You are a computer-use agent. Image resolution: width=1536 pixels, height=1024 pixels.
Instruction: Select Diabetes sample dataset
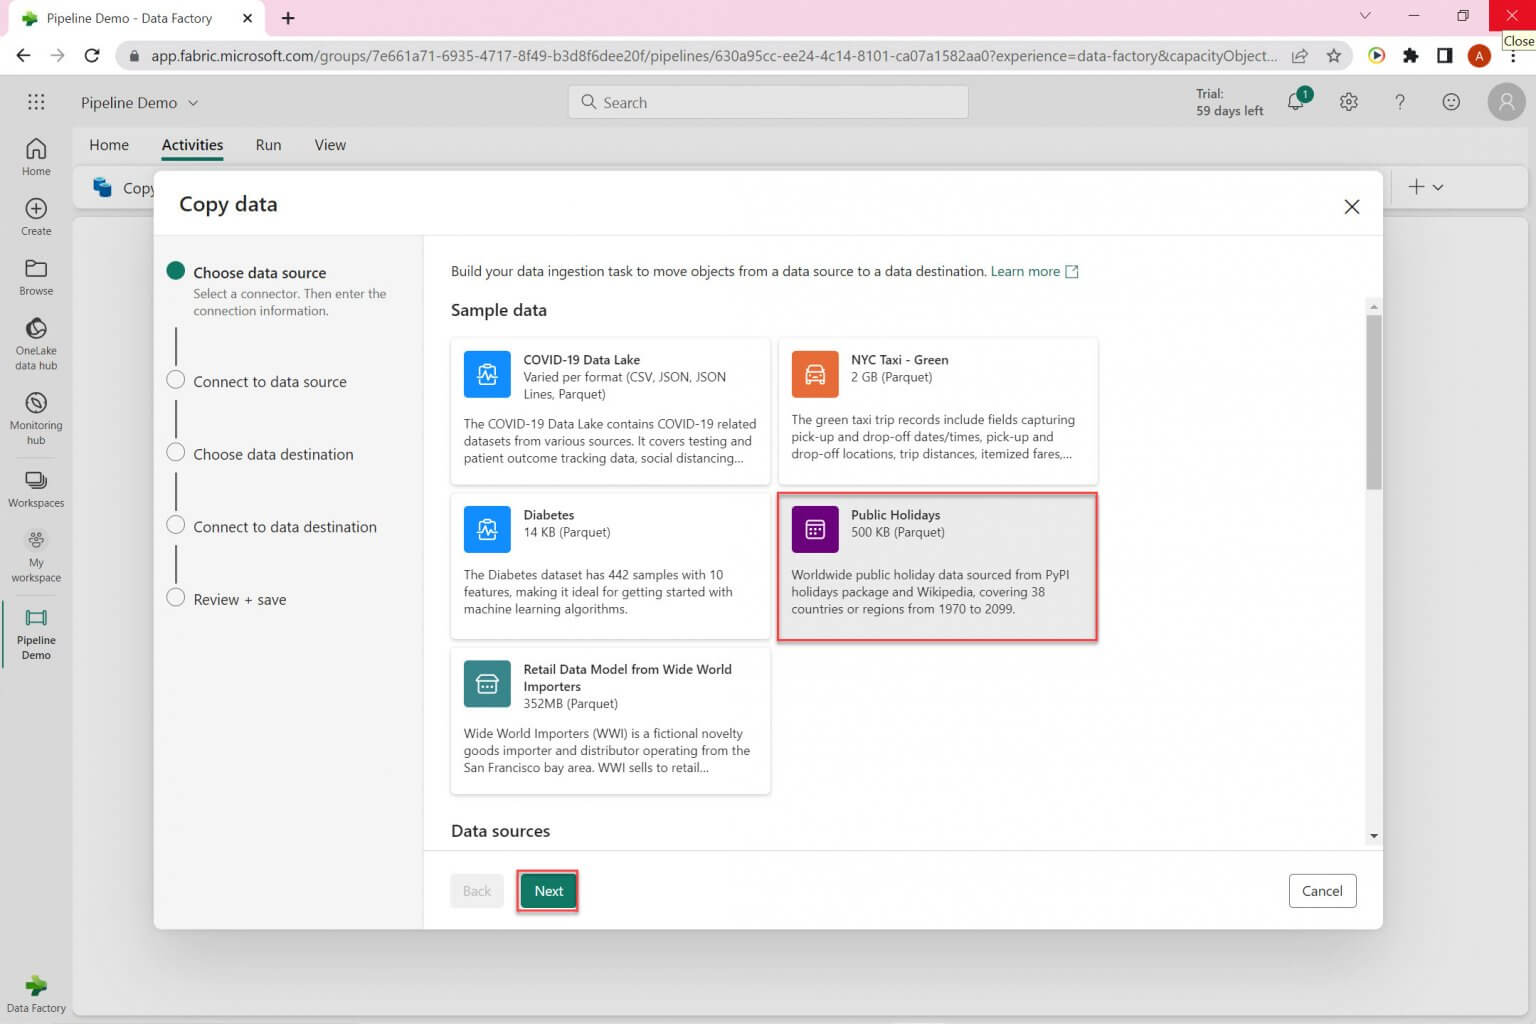610,566
